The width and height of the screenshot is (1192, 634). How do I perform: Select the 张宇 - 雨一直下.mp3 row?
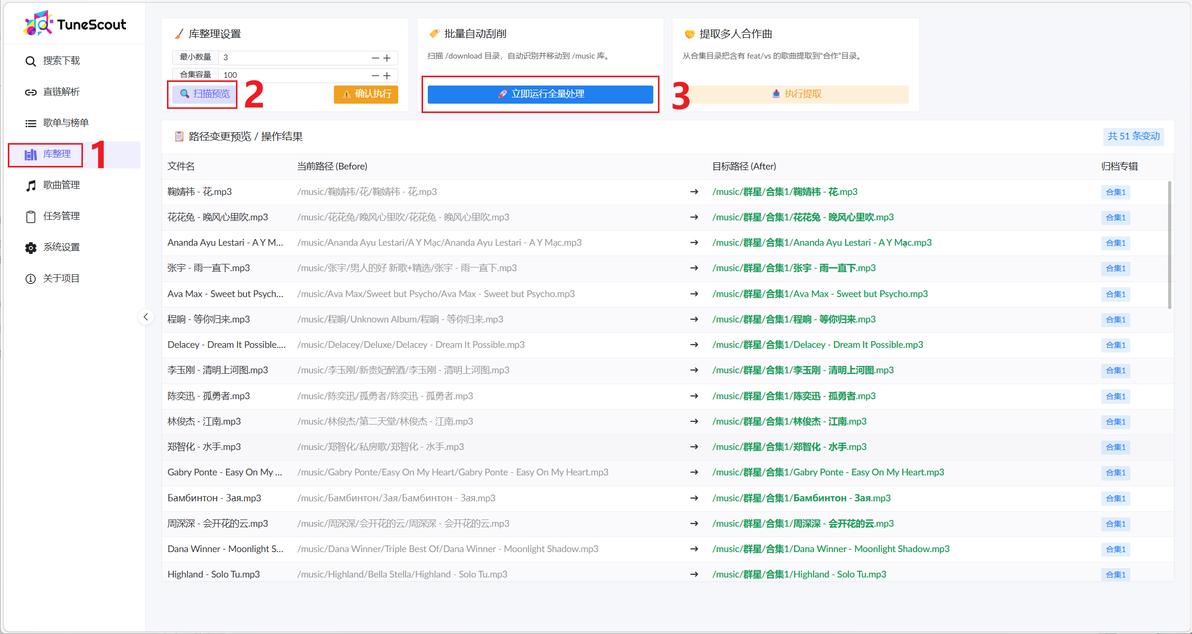(x=667, y=268)
